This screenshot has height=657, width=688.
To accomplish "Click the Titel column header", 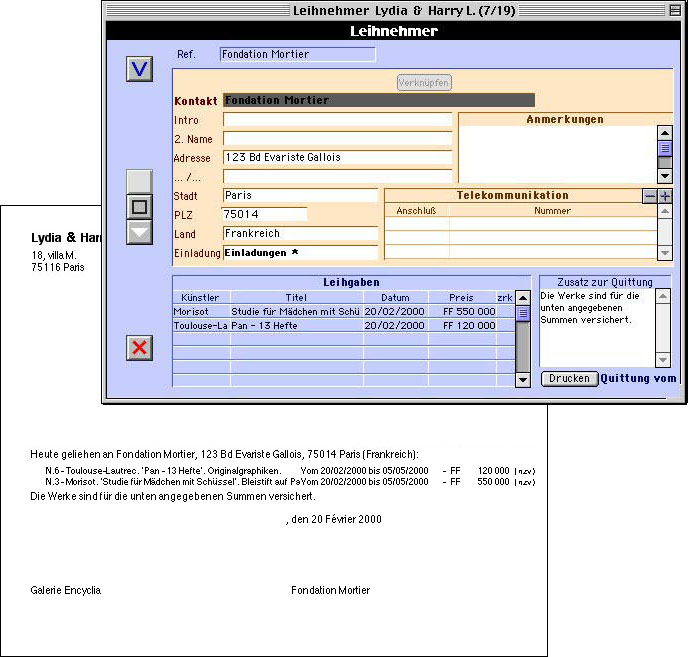I will (297, 298).
